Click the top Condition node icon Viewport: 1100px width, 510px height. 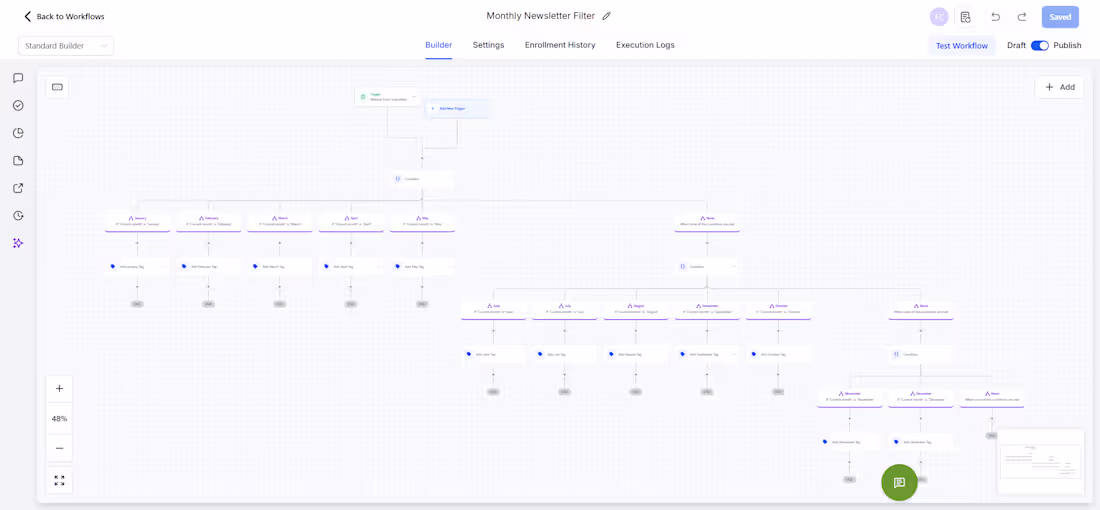398,179
